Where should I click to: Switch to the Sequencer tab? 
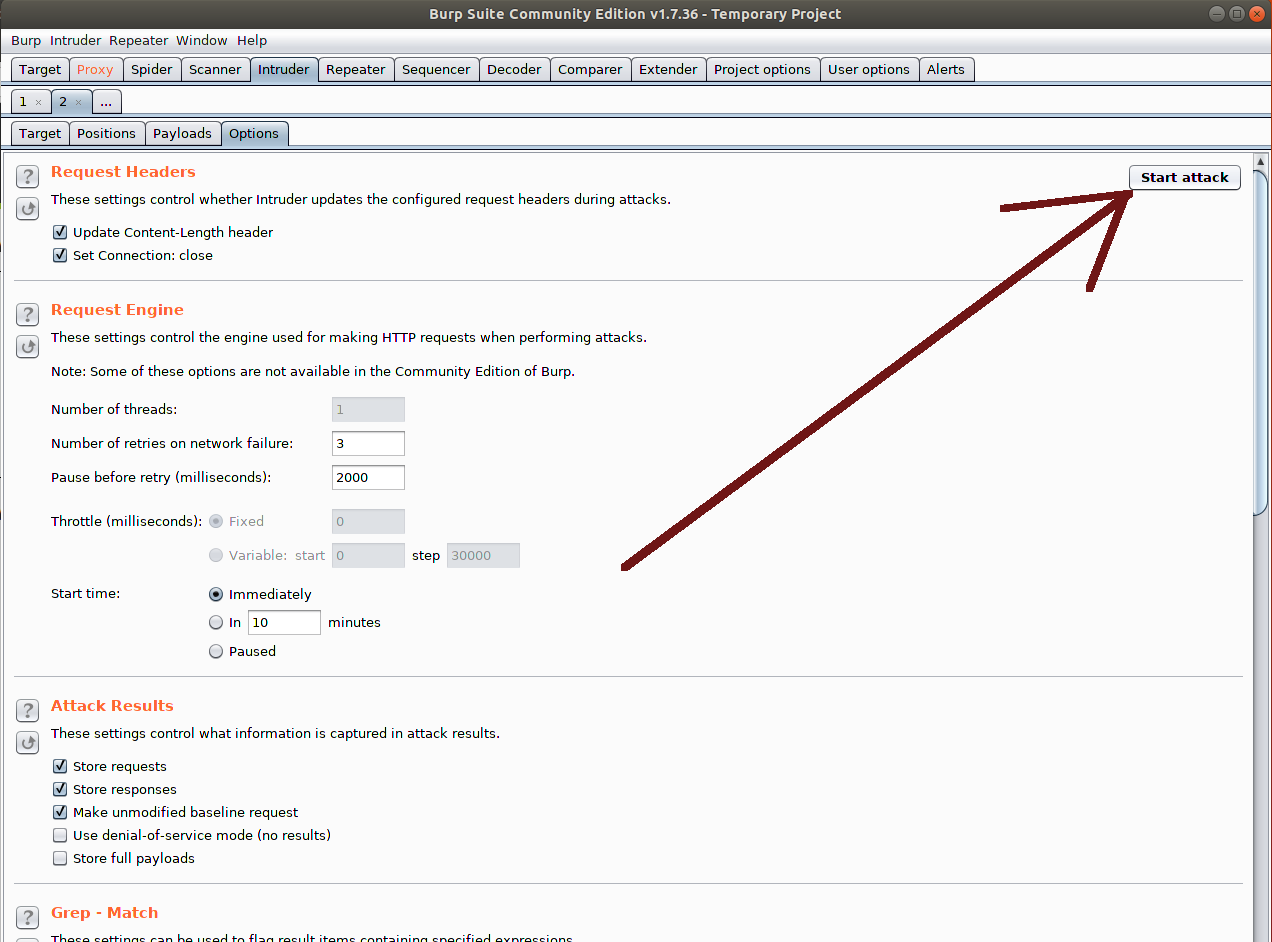436,69
